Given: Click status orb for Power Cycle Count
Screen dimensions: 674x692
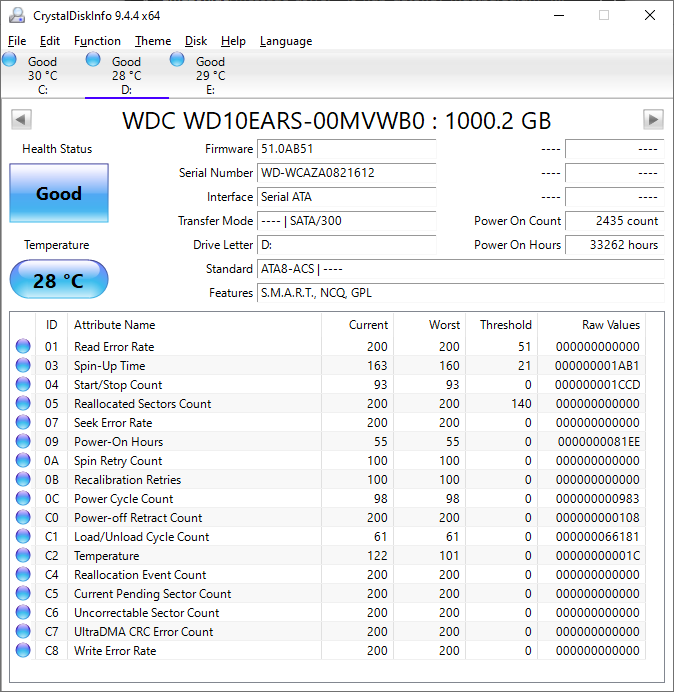Looking at the screenshot, I should coord(23,498).
